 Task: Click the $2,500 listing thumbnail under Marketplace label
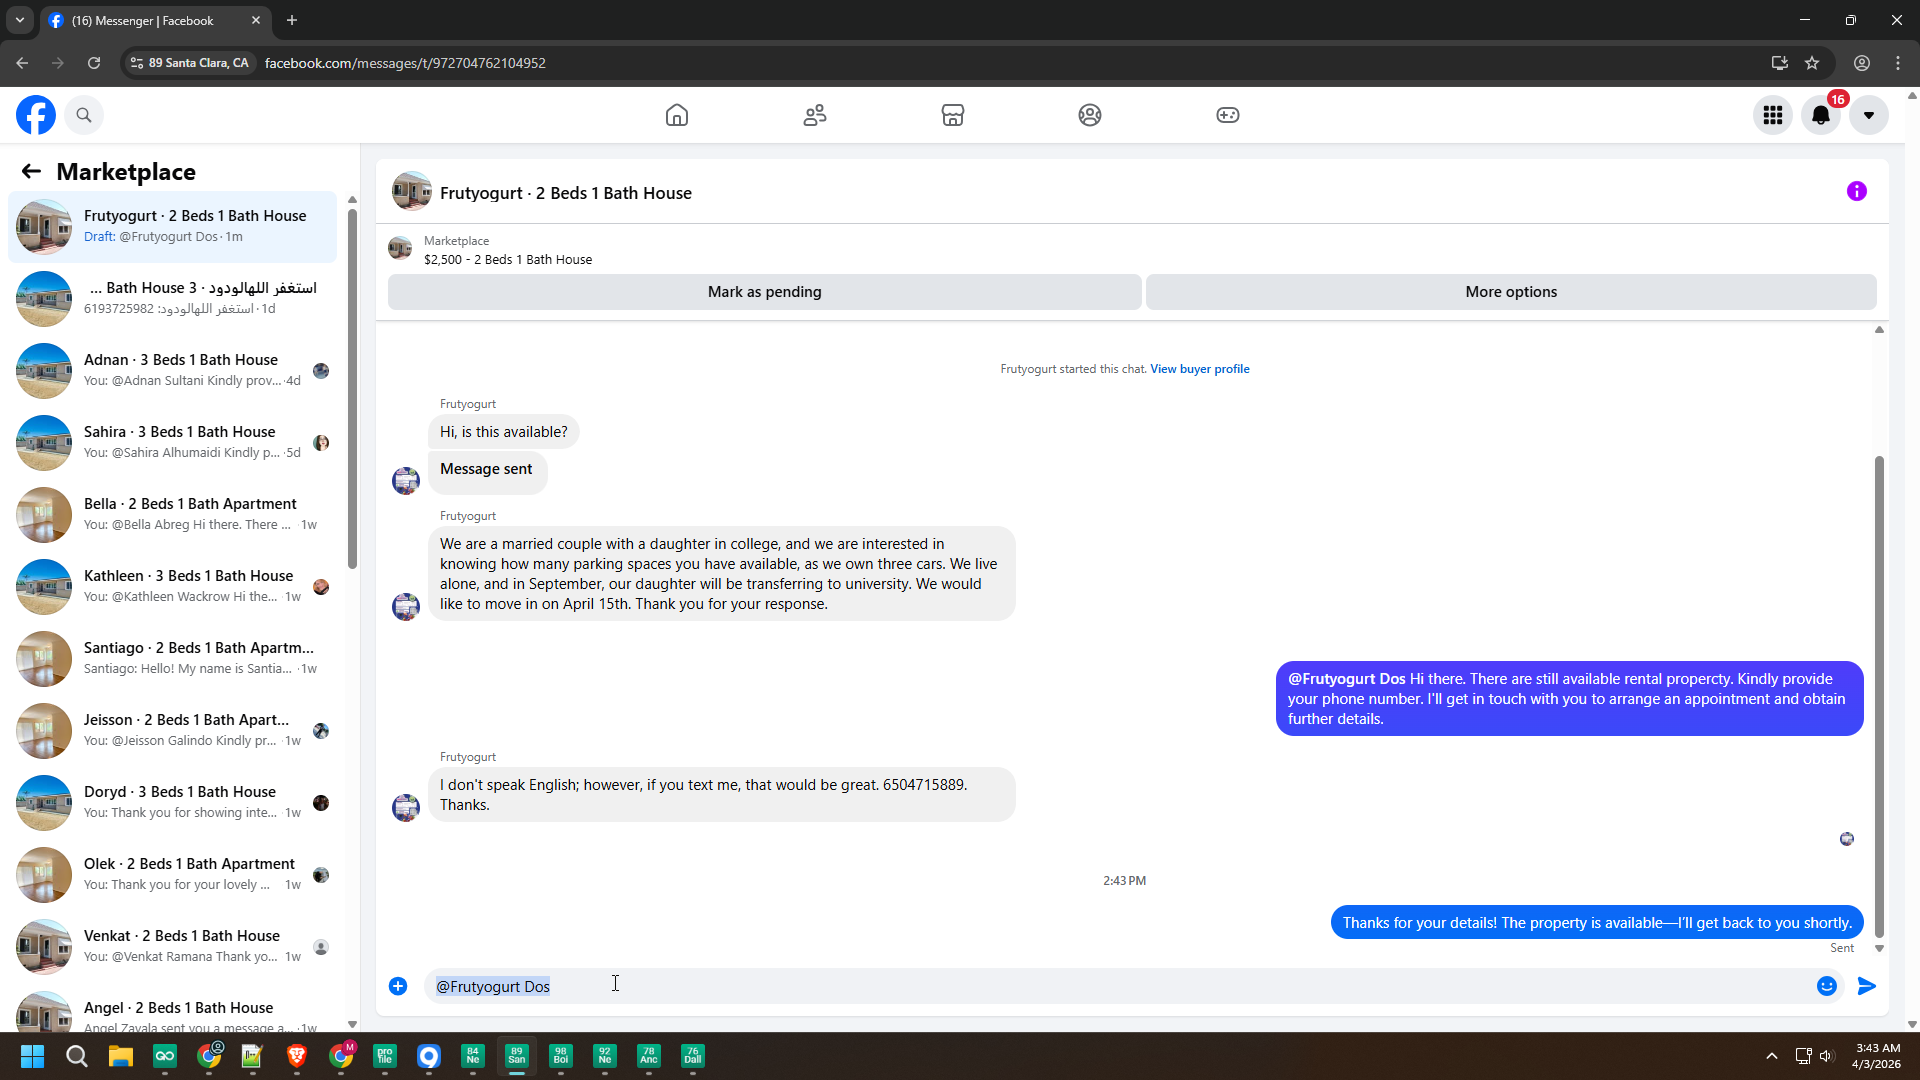click(x=400, y=249)
